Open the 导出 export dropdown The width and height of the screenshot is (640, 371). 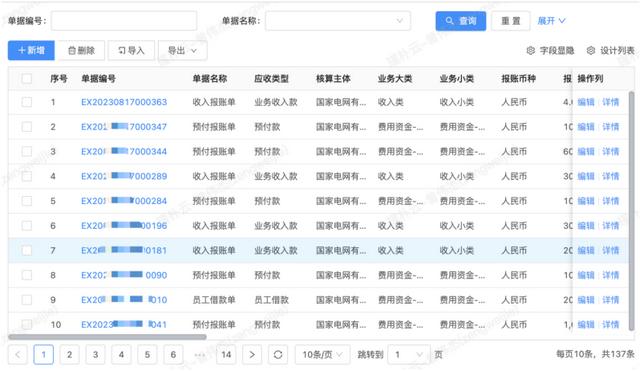pos(182,51)
